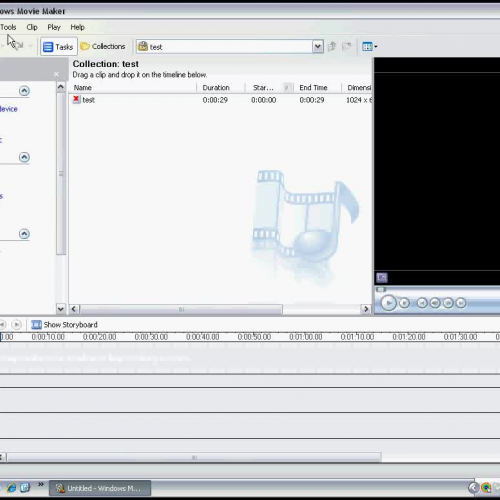Click the 0:00:29 duration cell
The width and height of the screenshot is (500, 500).
tap(215, 100)
